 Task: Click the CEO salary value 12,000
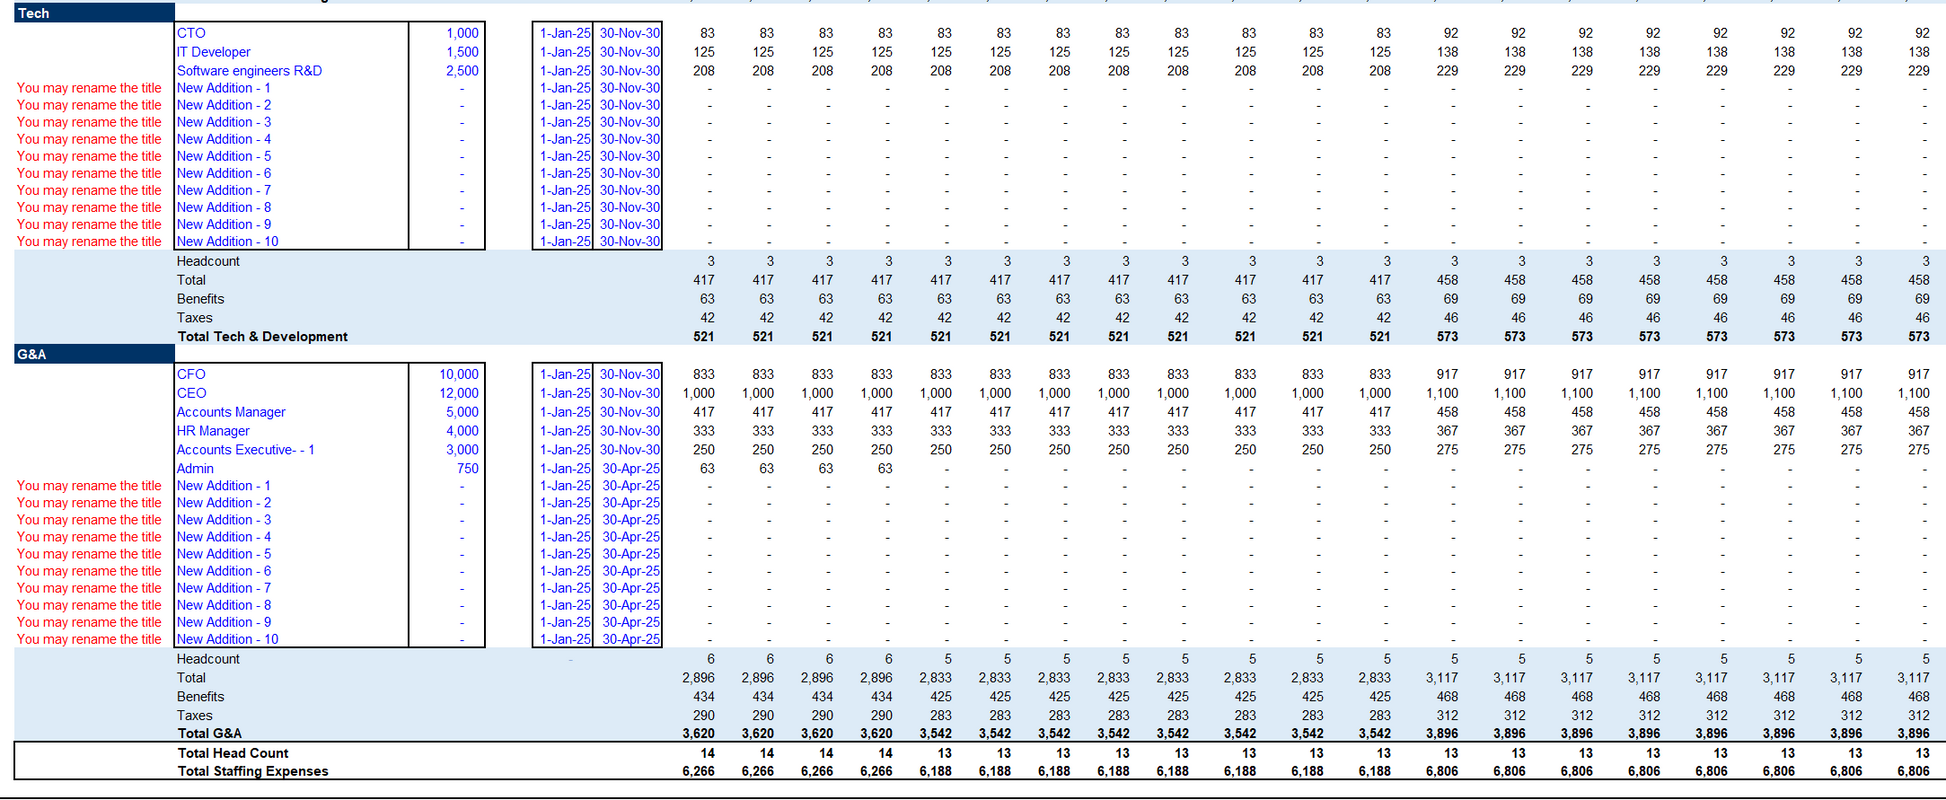pos(458,393)
